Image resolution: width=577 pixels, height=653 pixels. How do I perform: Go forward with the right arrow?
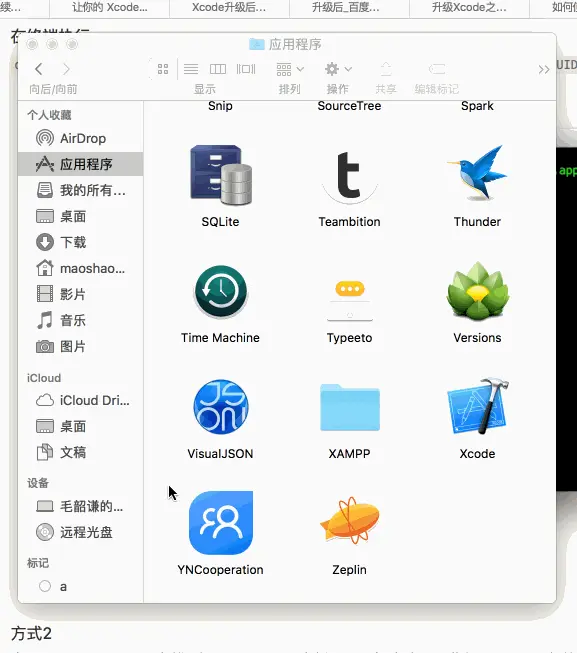66,69
